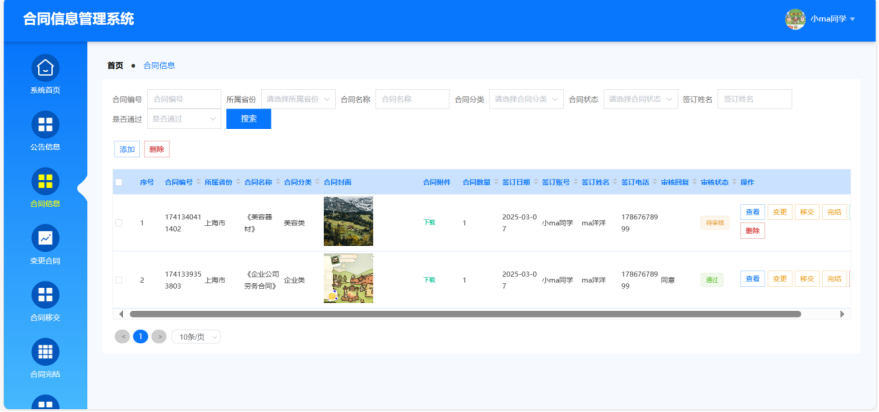Sort by the 合同数量 column

(x=496, y=182)
